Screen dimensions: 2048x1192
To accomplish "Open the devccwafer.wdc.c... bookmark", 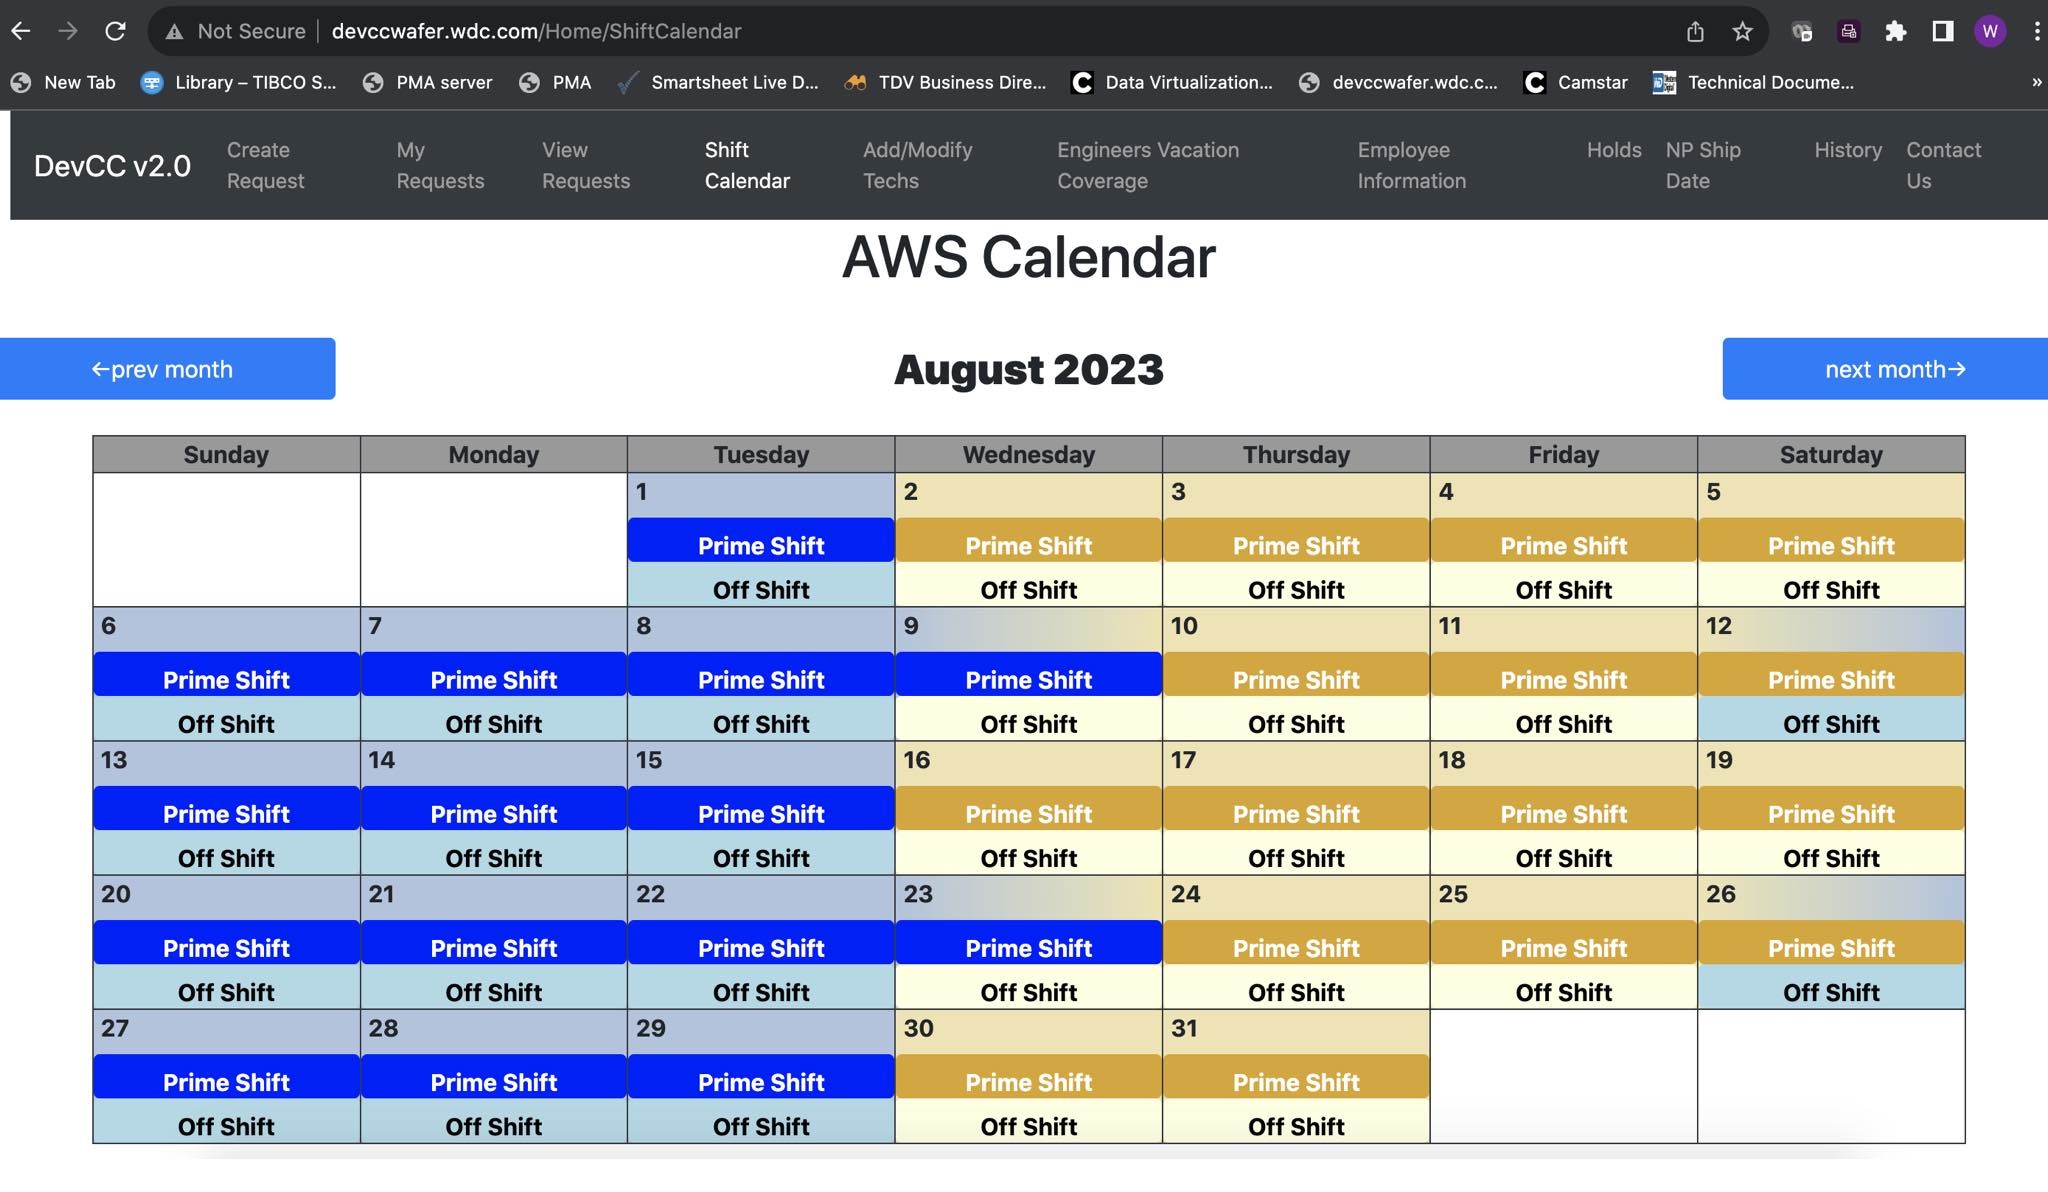I will [1397, 83].
